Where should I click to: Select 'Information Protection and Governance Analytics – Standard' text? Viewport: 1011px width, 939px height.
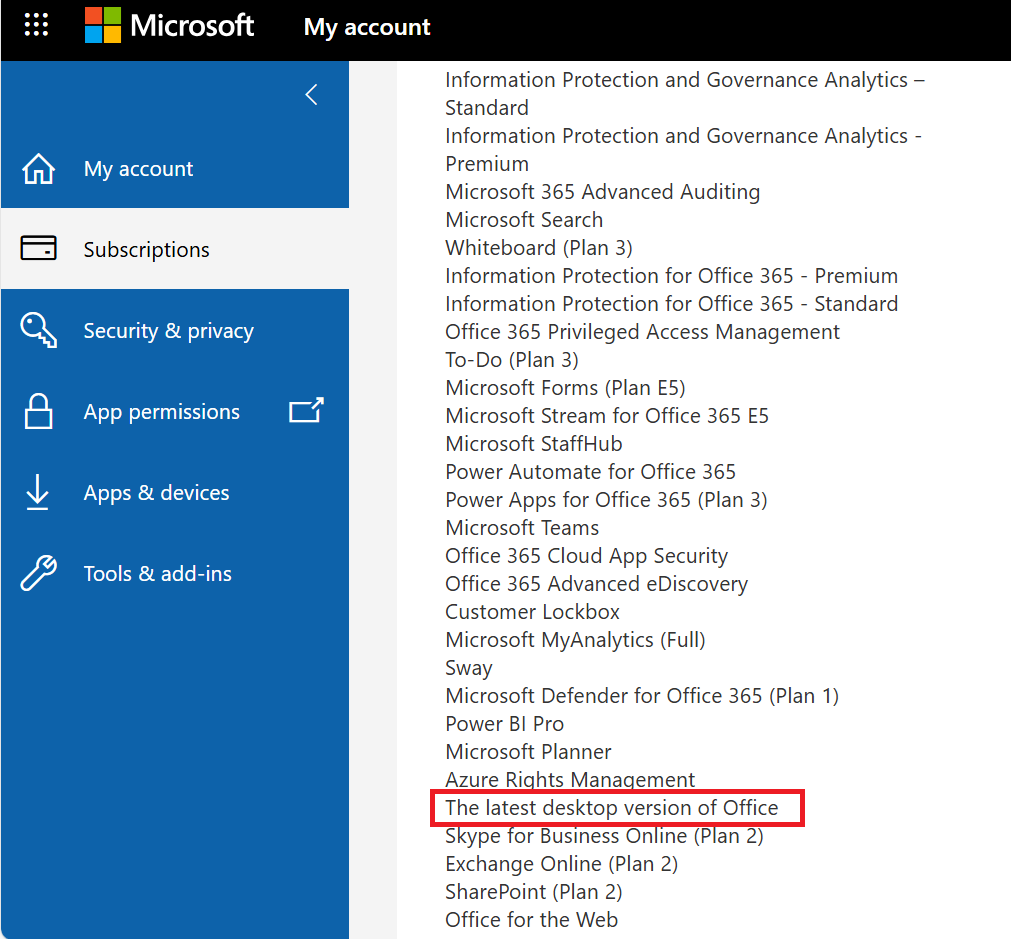pyautogui.click(x=685, y=94)
